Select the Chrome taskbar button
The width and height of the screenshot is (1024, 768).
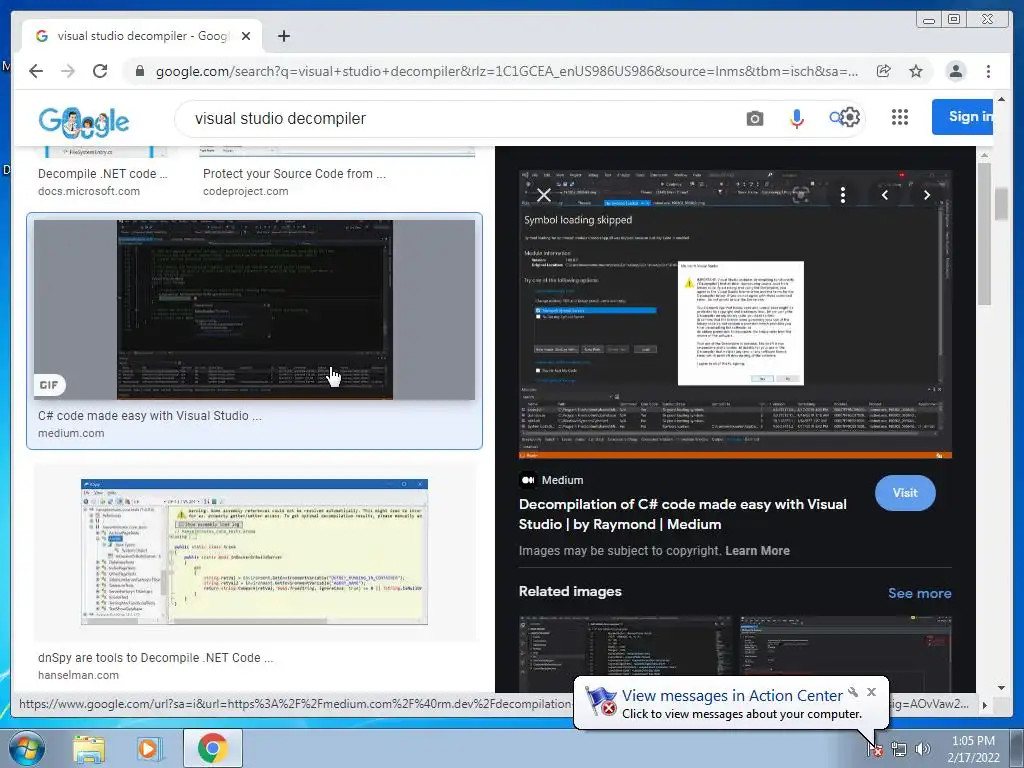click(213, 748)
